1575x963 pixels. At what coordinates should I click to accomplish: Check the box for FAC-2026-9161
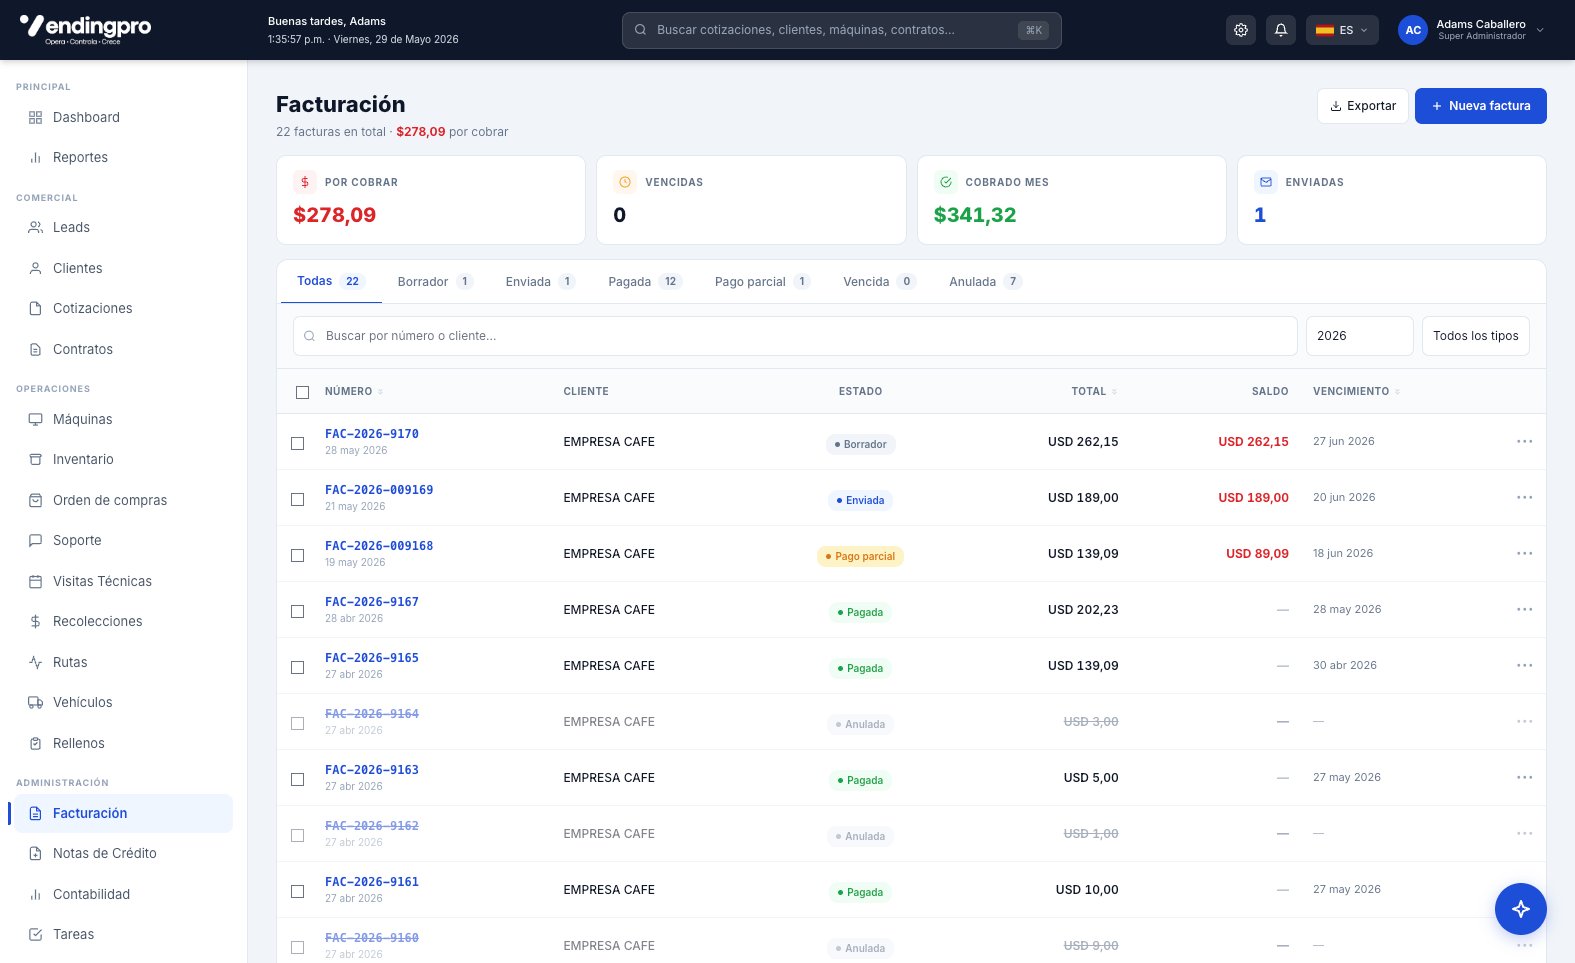coord(297,891)
